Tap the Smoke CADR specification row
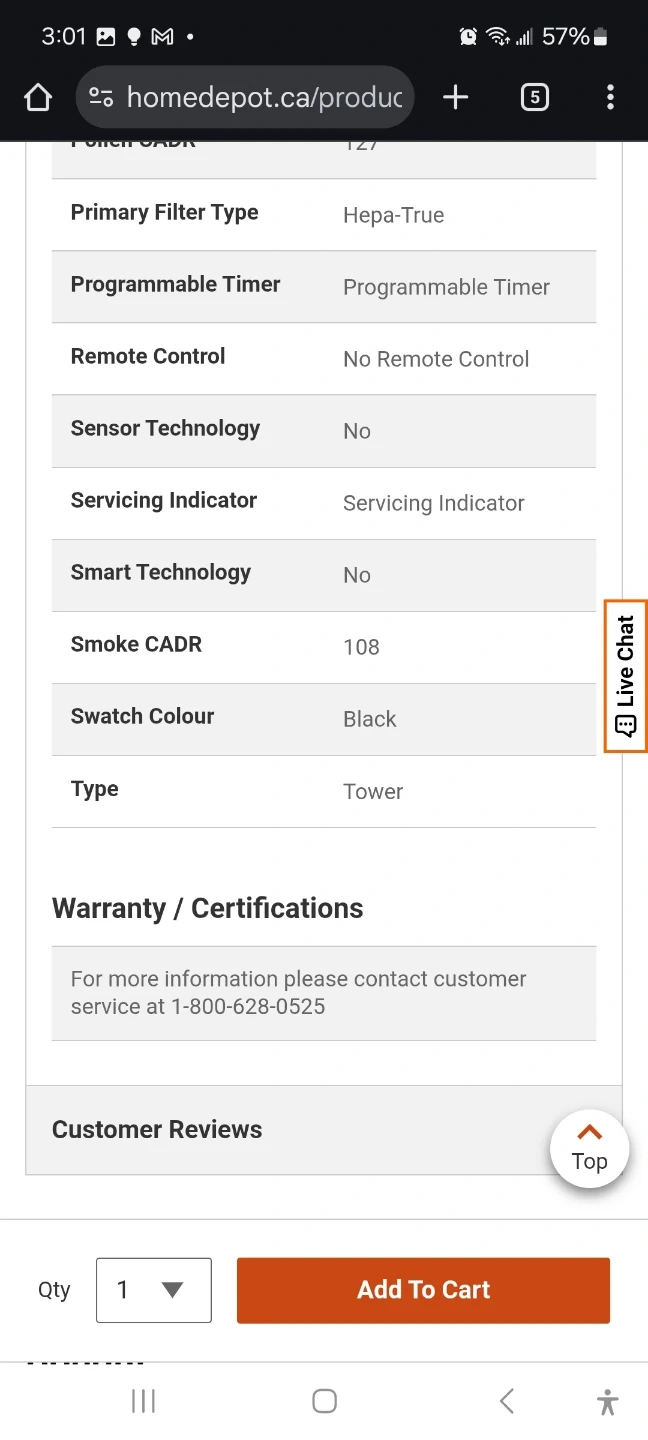The image size is (648, 1440). [x=323, y=646]
